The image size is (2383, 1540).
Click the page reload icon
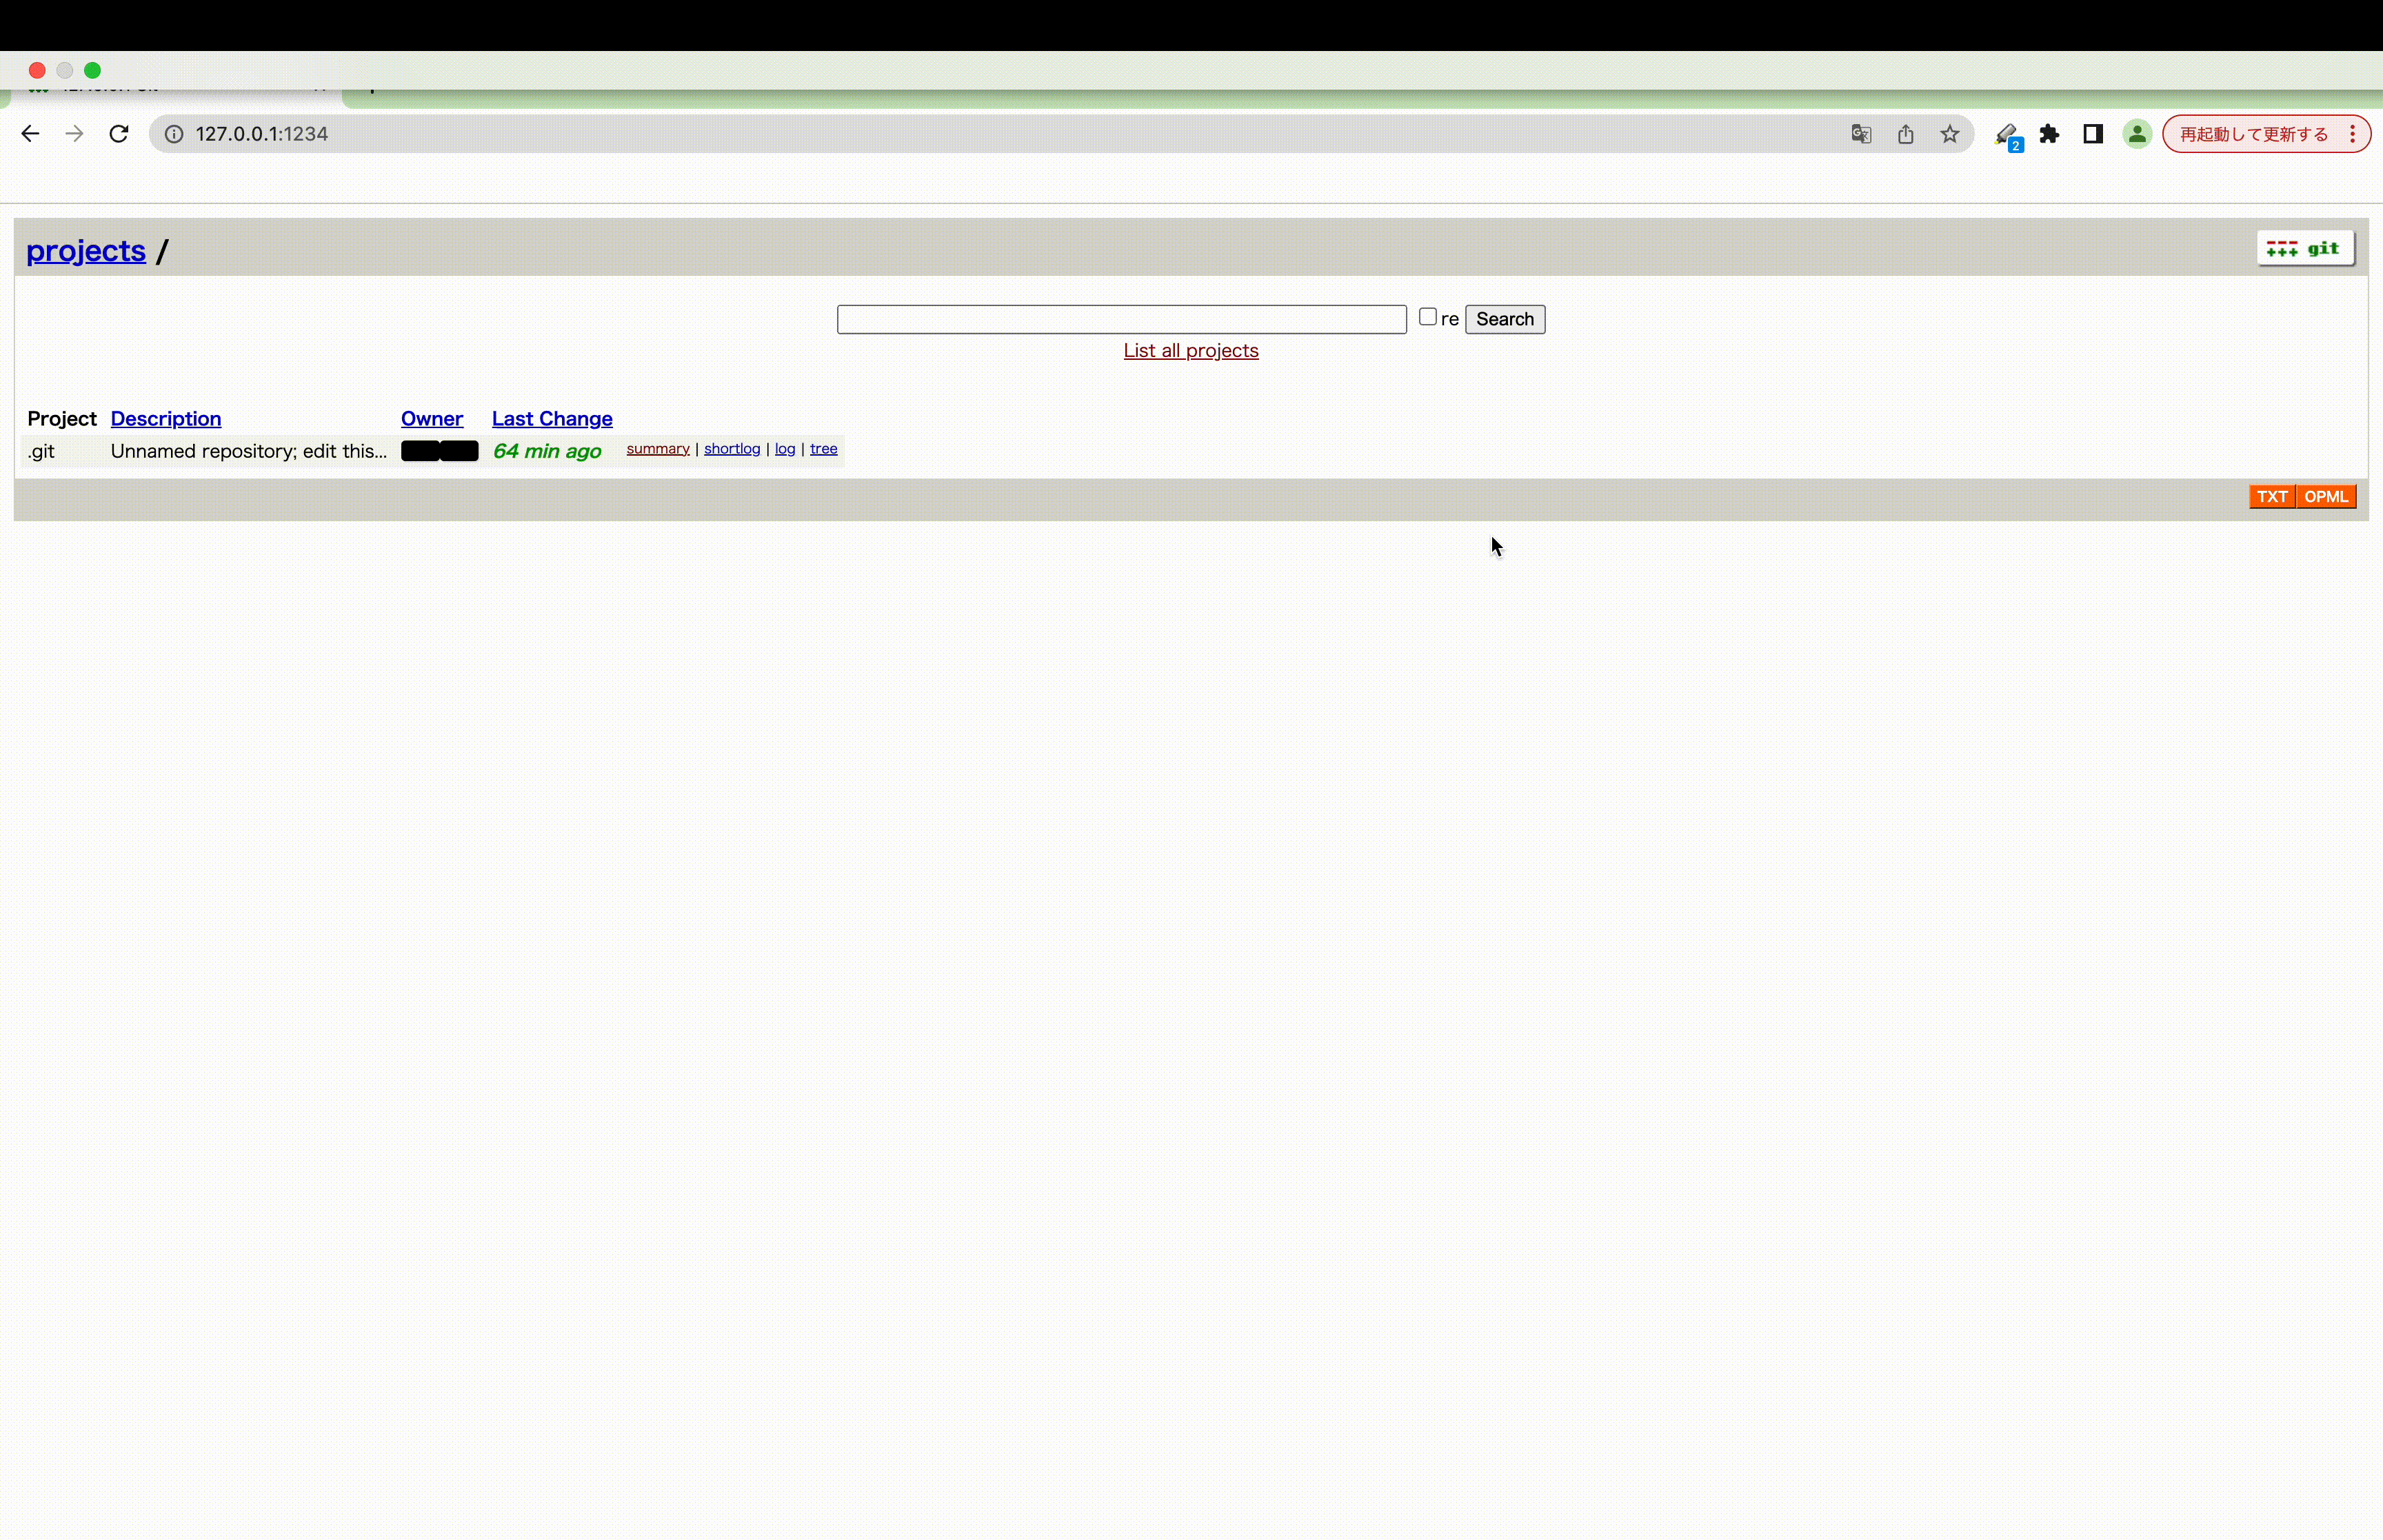(118, 133)
